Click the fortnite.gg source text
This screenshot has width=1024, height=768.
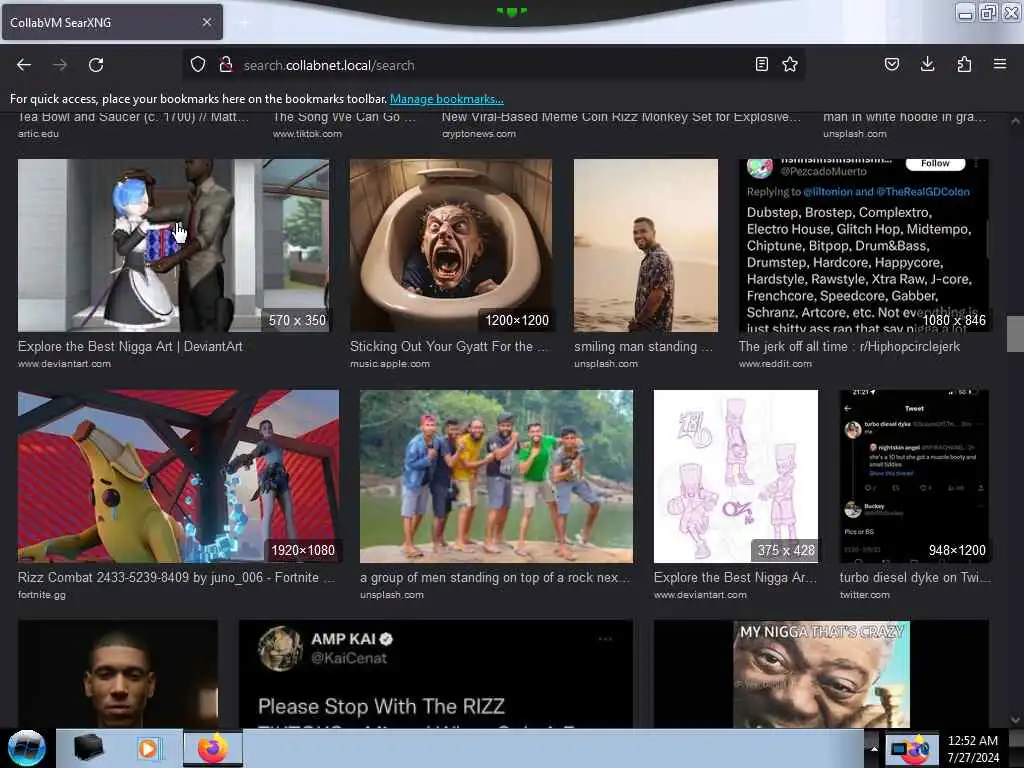pyautogui.click(x=42, y=595)
